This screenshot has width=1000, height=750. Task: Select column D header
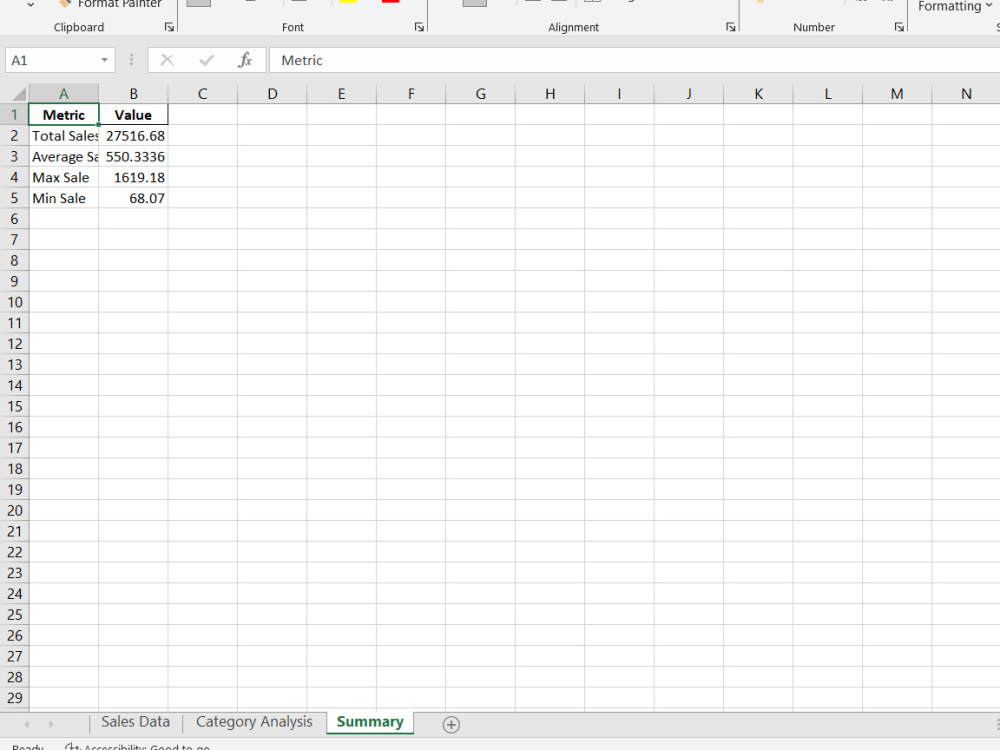pos(272,94)
